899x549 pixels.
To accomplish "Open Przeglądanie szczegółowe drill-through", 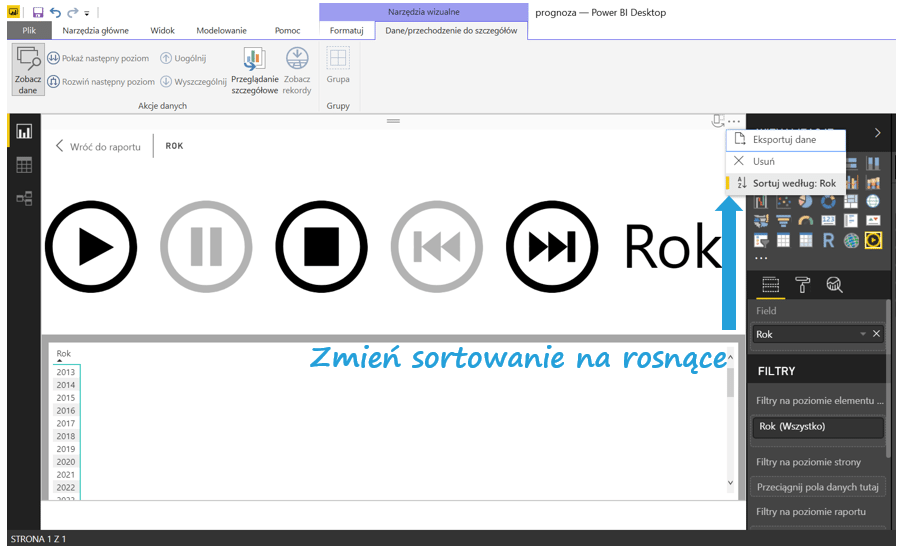I will pyautogui.click(x=254, y=70).
